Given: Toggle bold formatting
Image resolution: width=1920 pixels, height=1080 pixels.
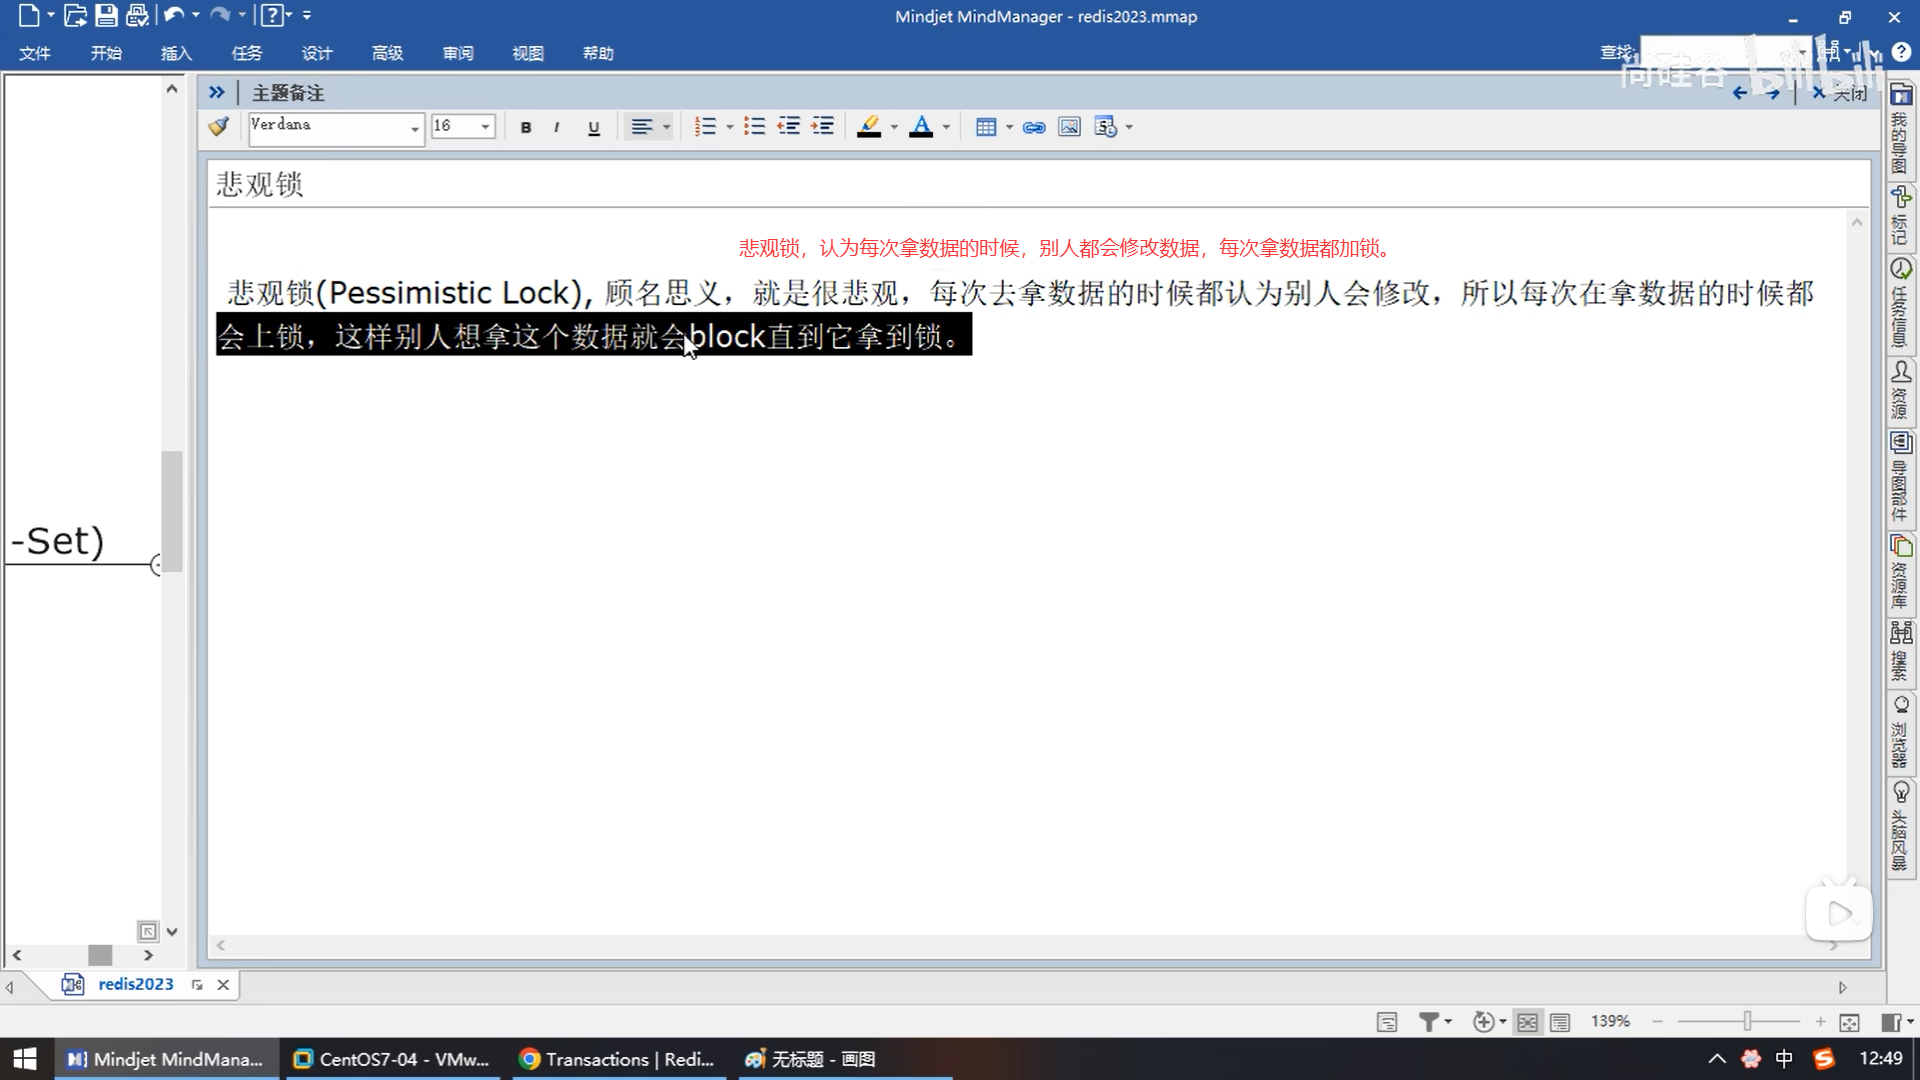Looking at the screenshot, I should [526, 127].
